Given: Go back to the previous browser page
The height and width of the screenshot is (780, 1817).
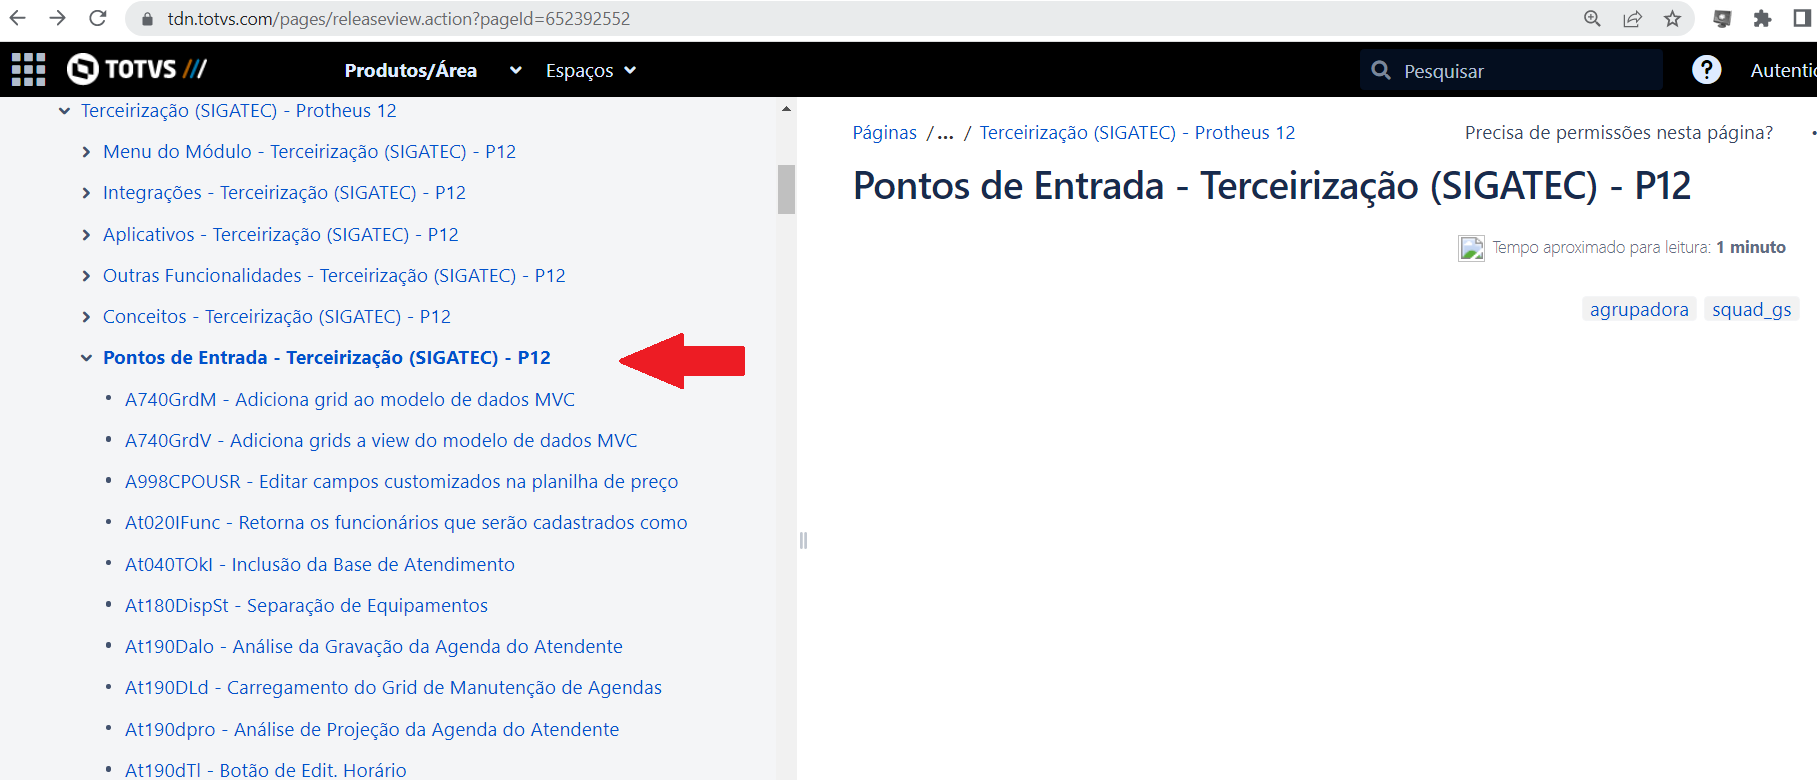Looking at the screenshot, I should tap(18, 19).
